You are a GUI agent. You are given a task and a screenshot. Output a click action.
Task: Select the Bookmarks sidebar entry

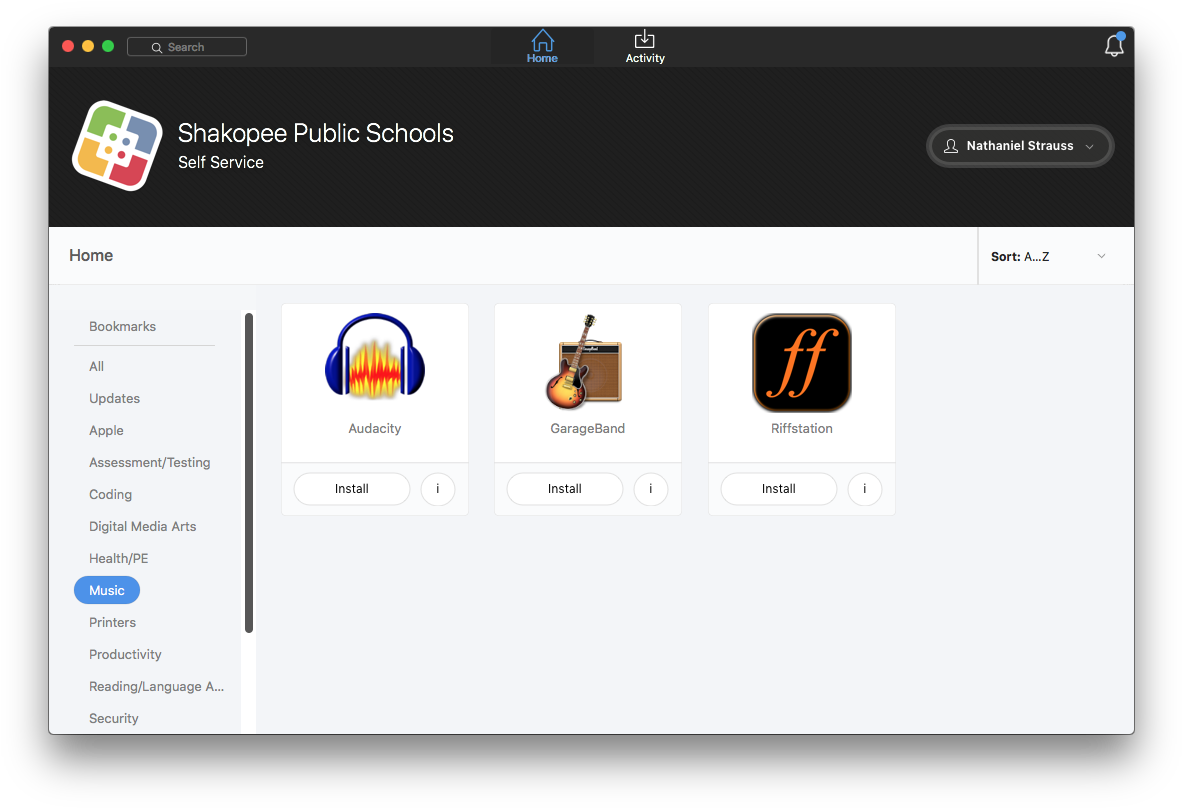[x=122, y=326]
